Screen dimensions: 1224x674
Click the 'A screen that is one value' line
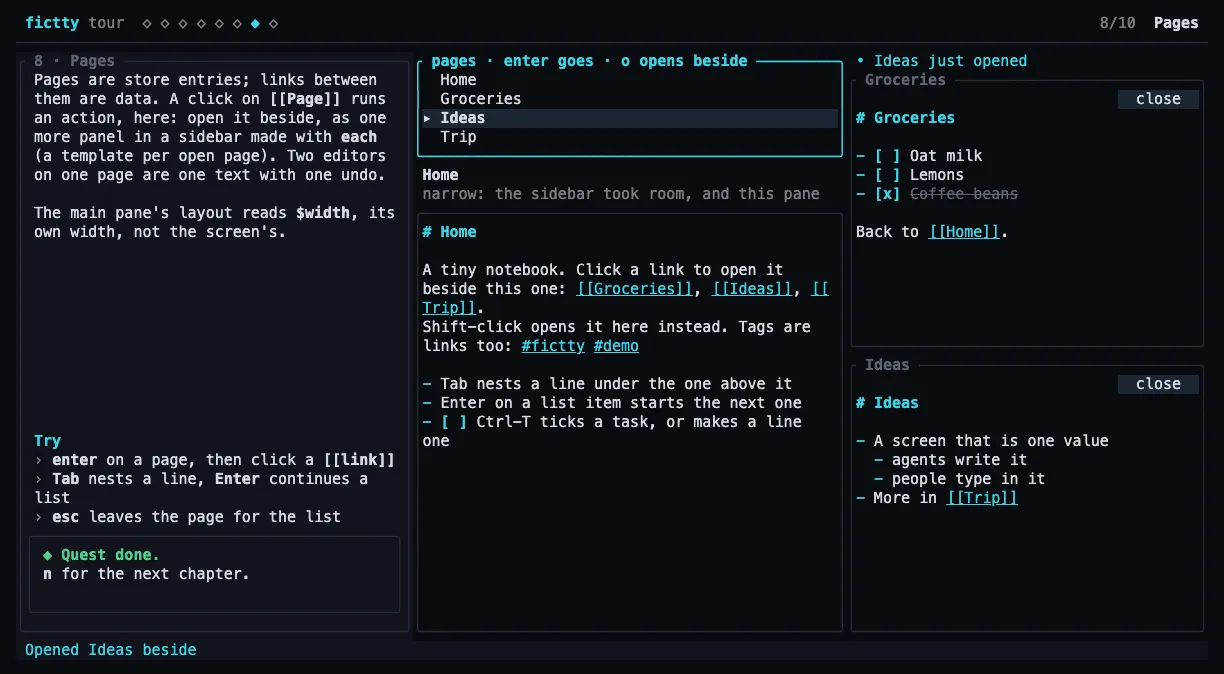point(982,441)
